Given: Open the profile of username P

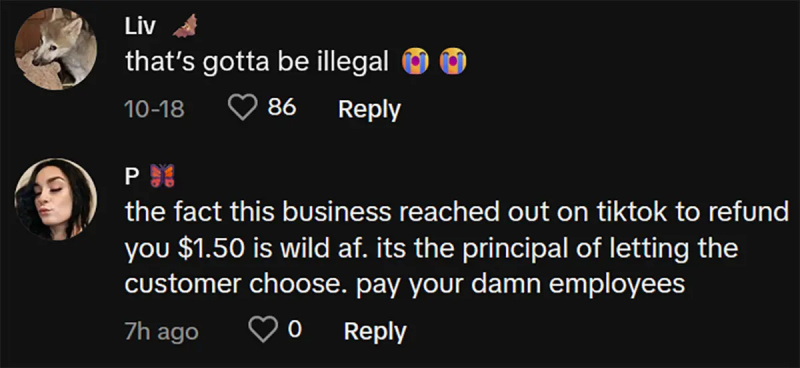Looking at the screenshot, I should pos(131,176).
